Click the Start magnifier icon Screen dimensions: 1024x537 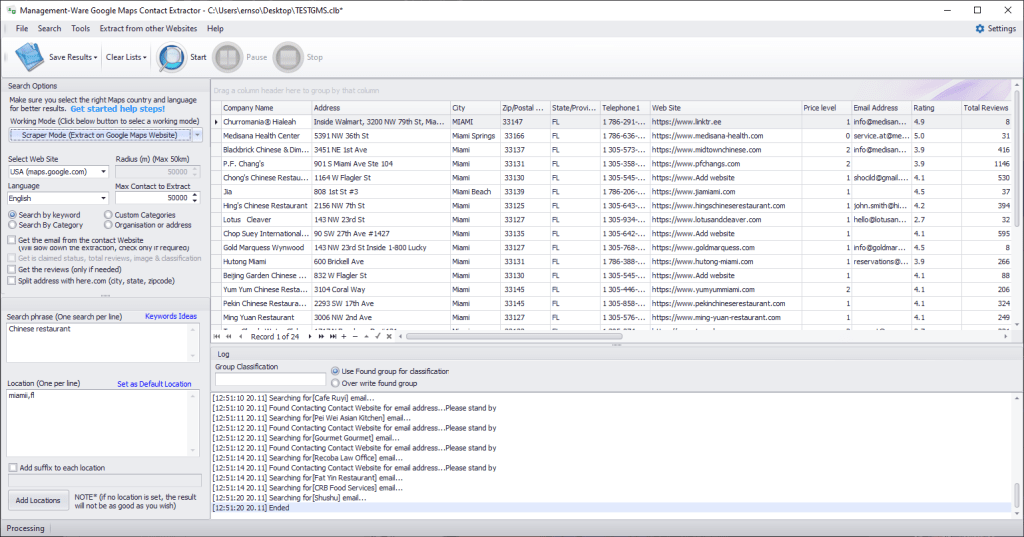pos(171,57)
